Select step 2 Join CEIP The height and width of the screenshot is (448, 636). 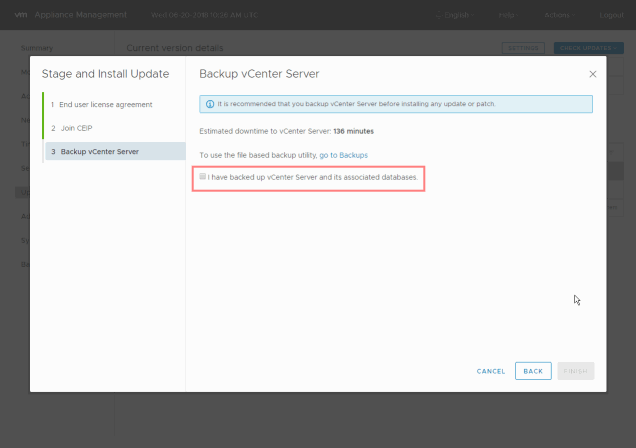click(72, 128)
